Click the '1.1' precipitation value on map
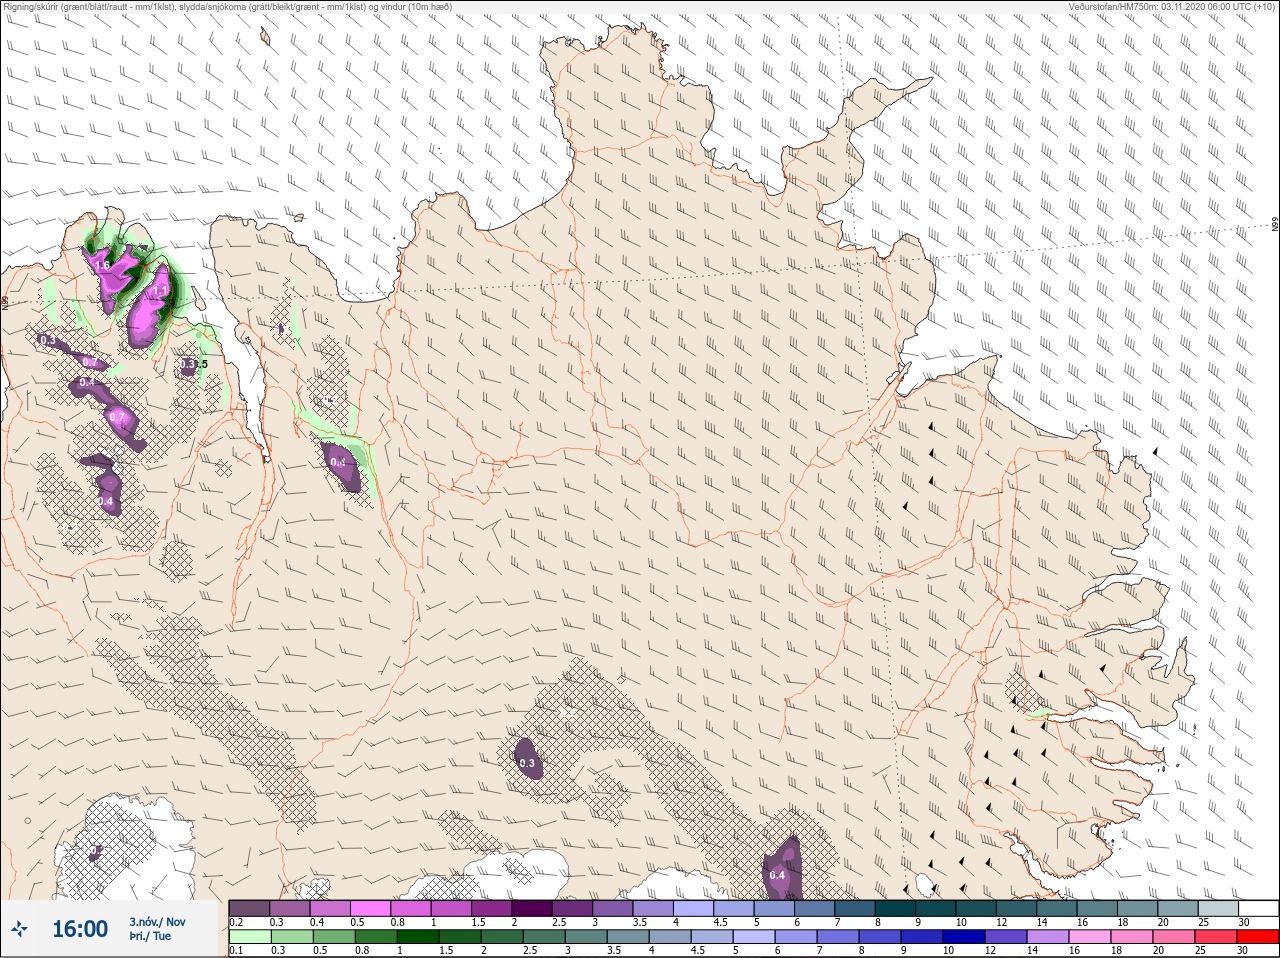Viewport: 1280px width, 958px height. click(161, 291)
